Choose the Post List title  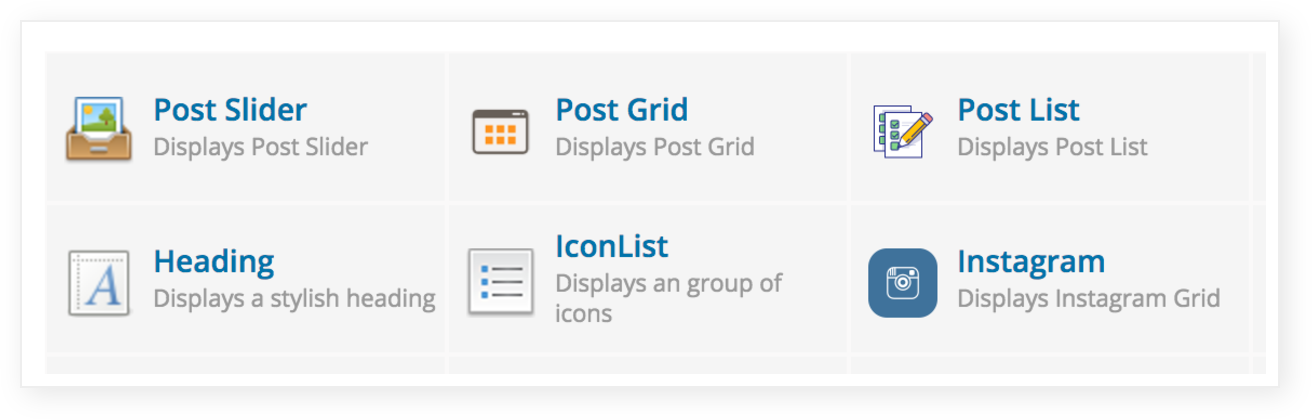(x=1019, y=109)
